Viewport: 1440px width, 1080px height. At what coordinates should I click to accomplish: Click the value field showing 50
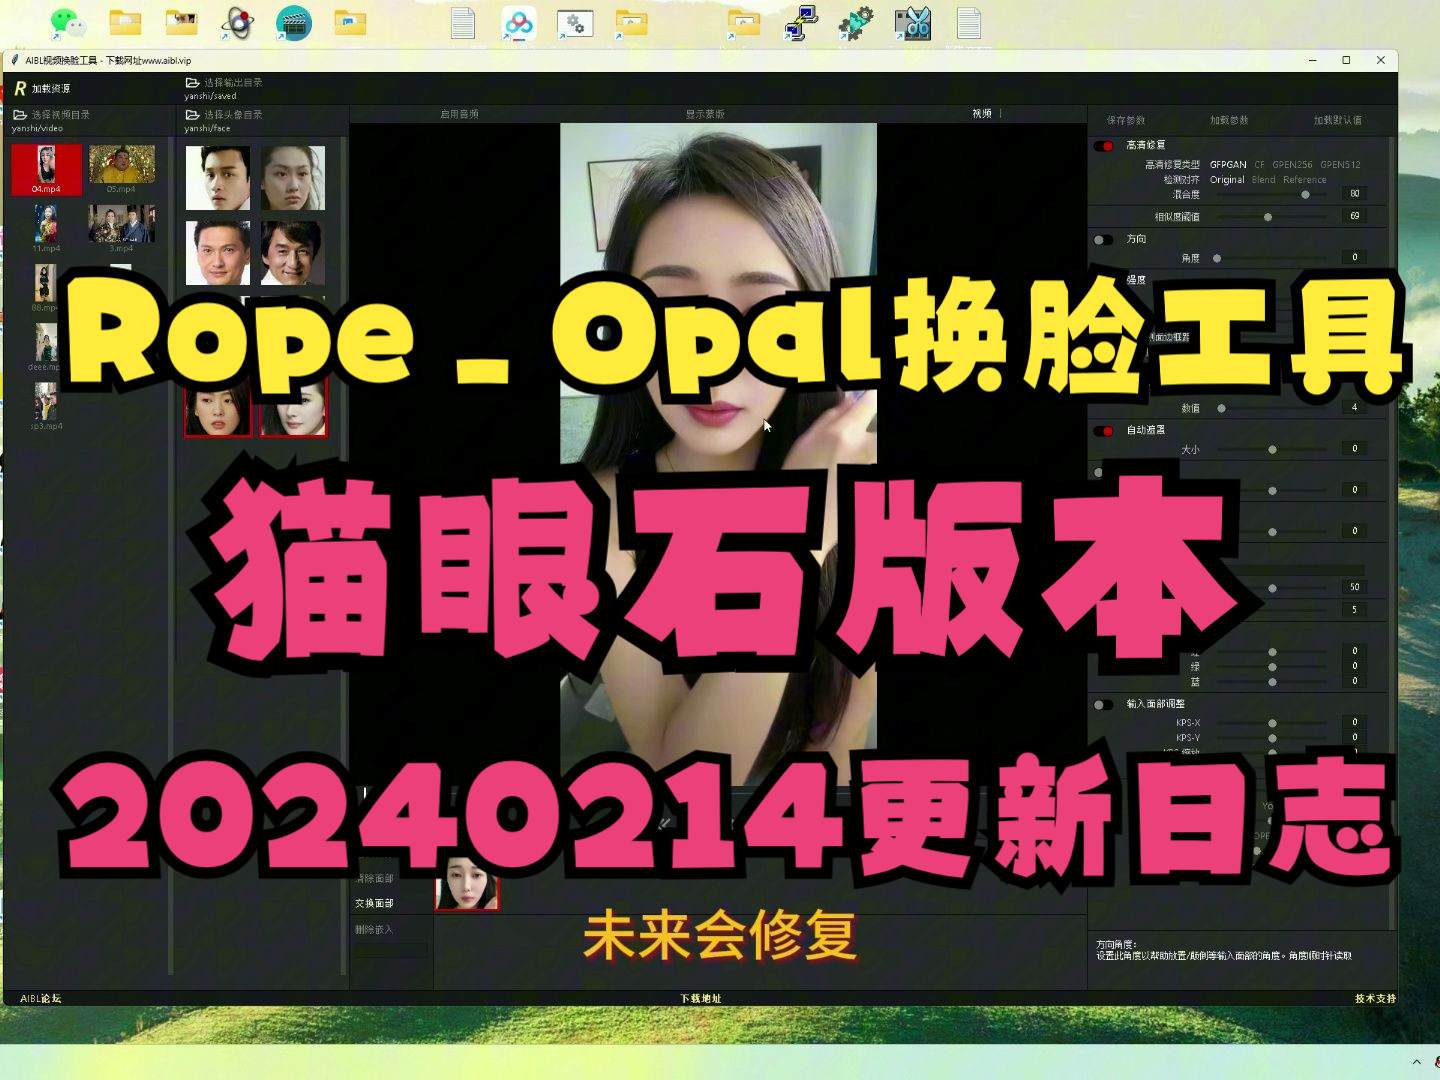click(x=1355, y=587)
